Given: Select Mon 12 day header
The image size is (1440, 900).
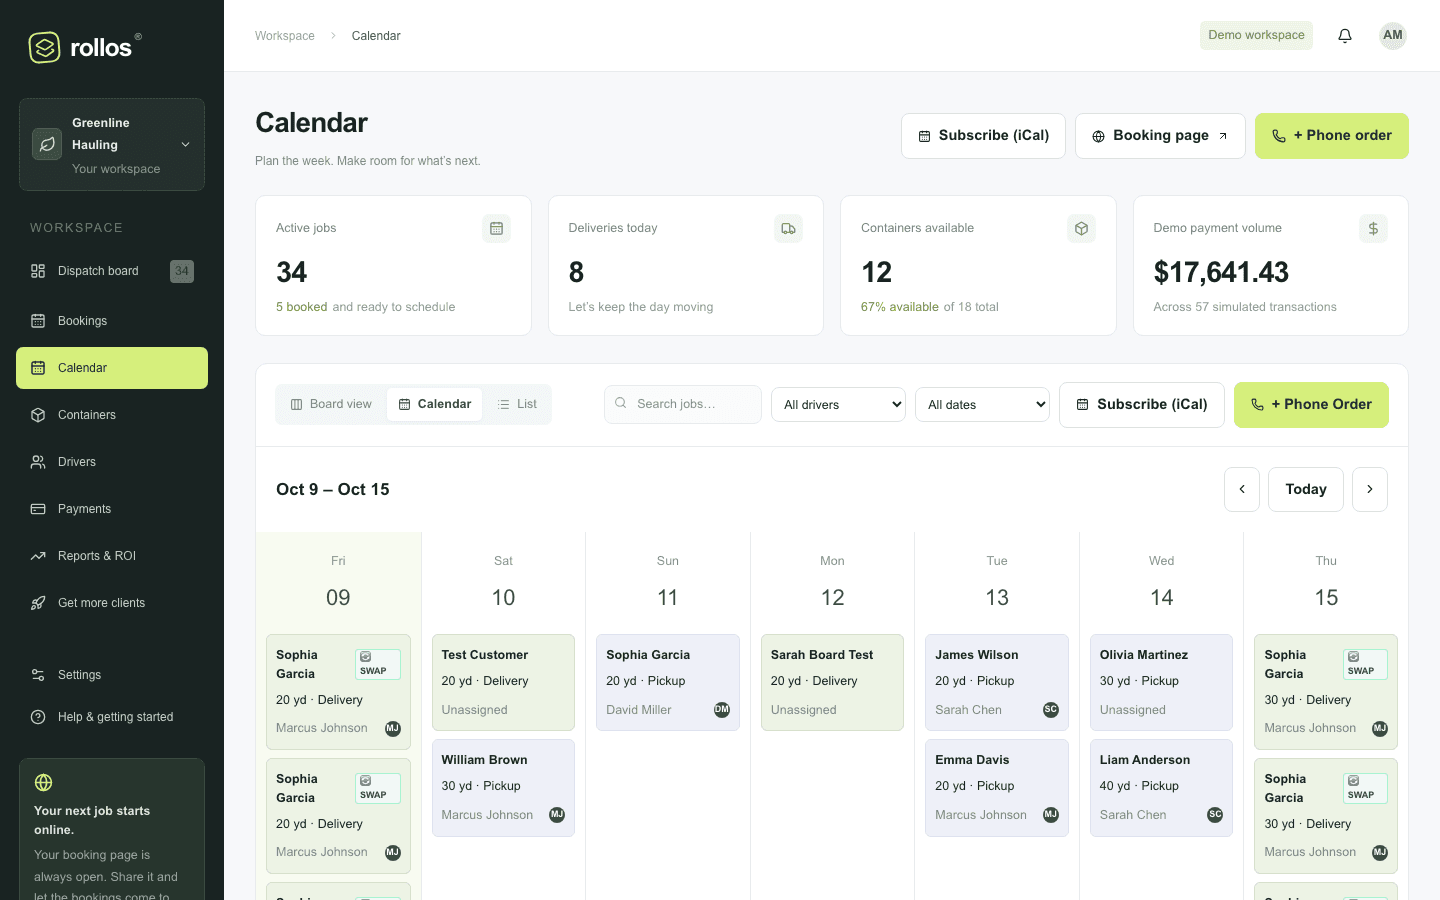Looking at the screenshot, I should click(x=832, y=582).
